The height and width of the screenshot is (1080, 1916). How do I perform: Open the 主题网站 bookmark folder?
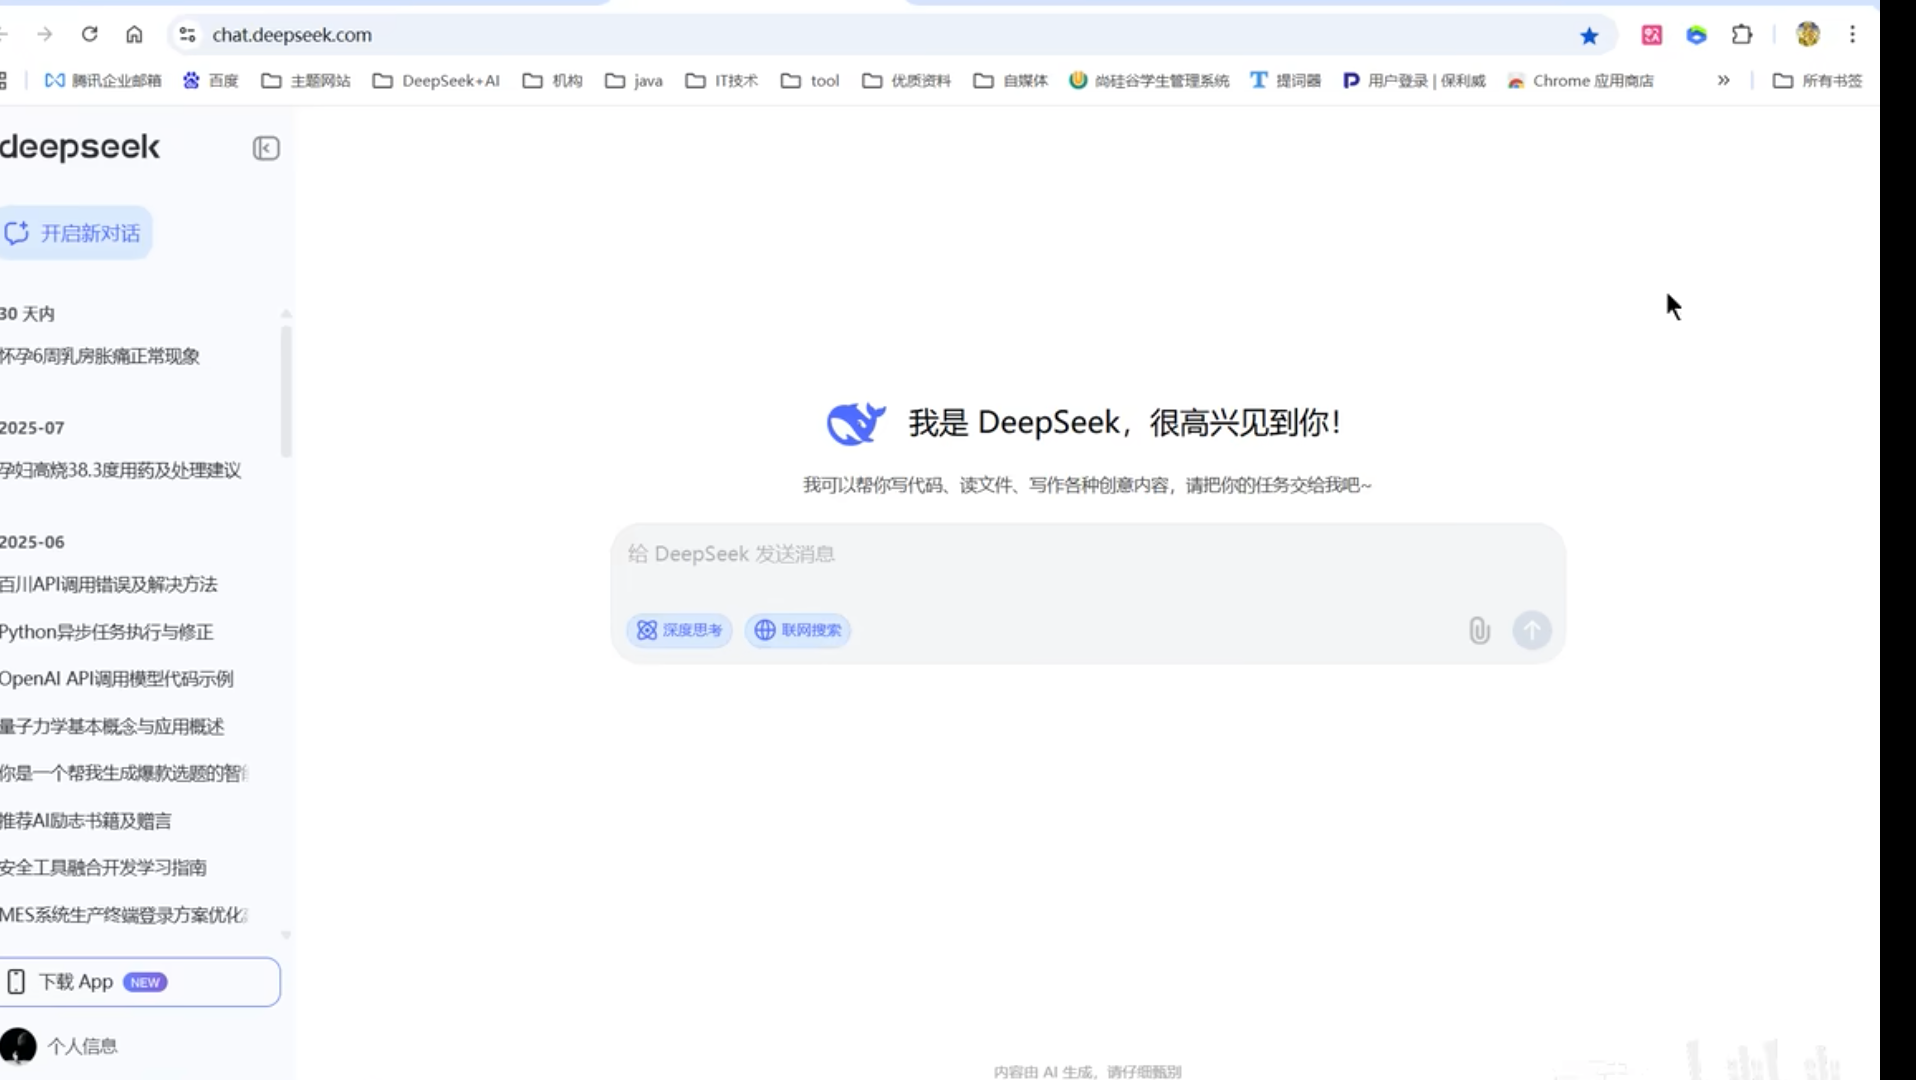click(306, 81)
